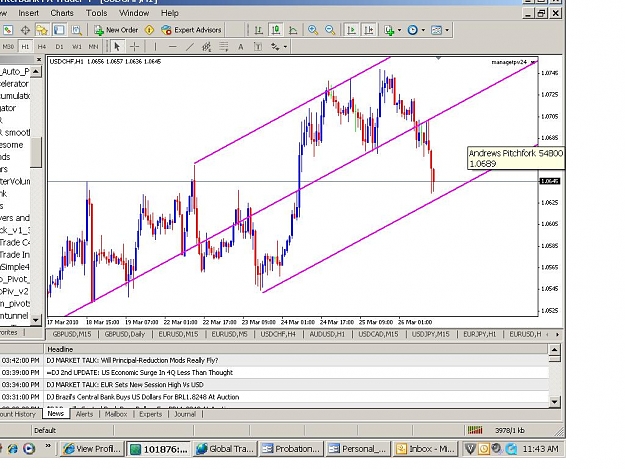Open the Indicators dropdown arrow
The height and width of the screenshot is (469, 625).
pyautogui.click(x=399, y=30)
